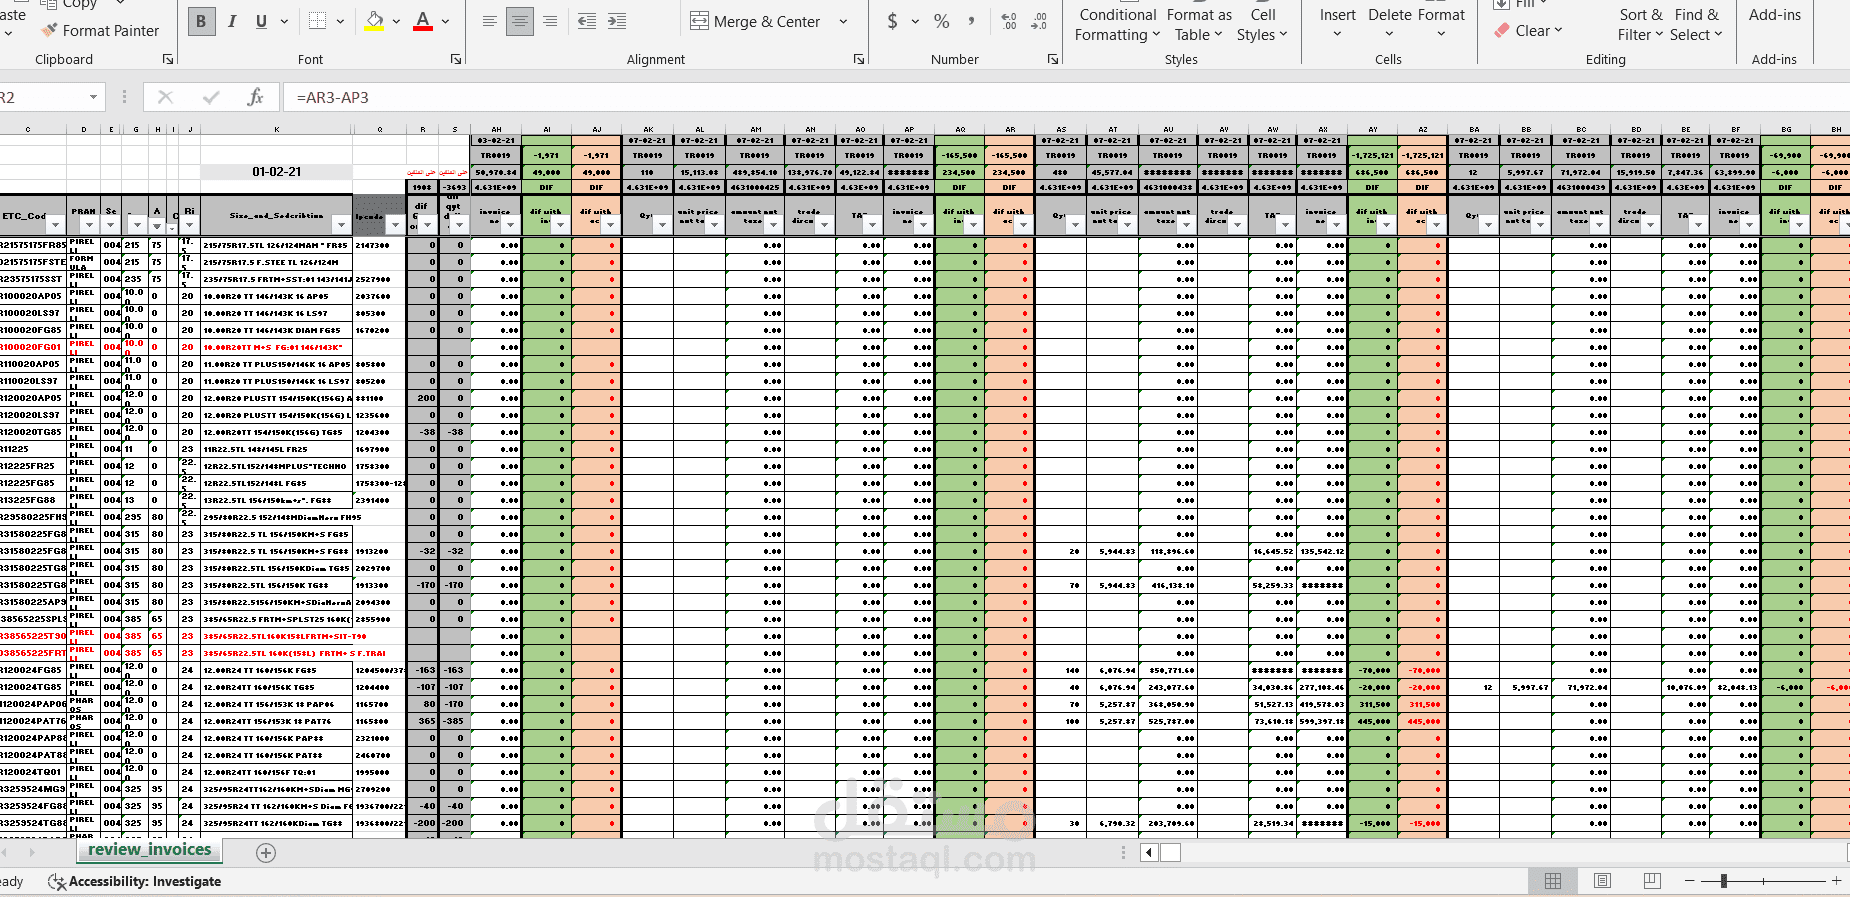Open Font settings dialog launcher
The height and width of the screenshot is (897, 1850).
pos(456,60)
